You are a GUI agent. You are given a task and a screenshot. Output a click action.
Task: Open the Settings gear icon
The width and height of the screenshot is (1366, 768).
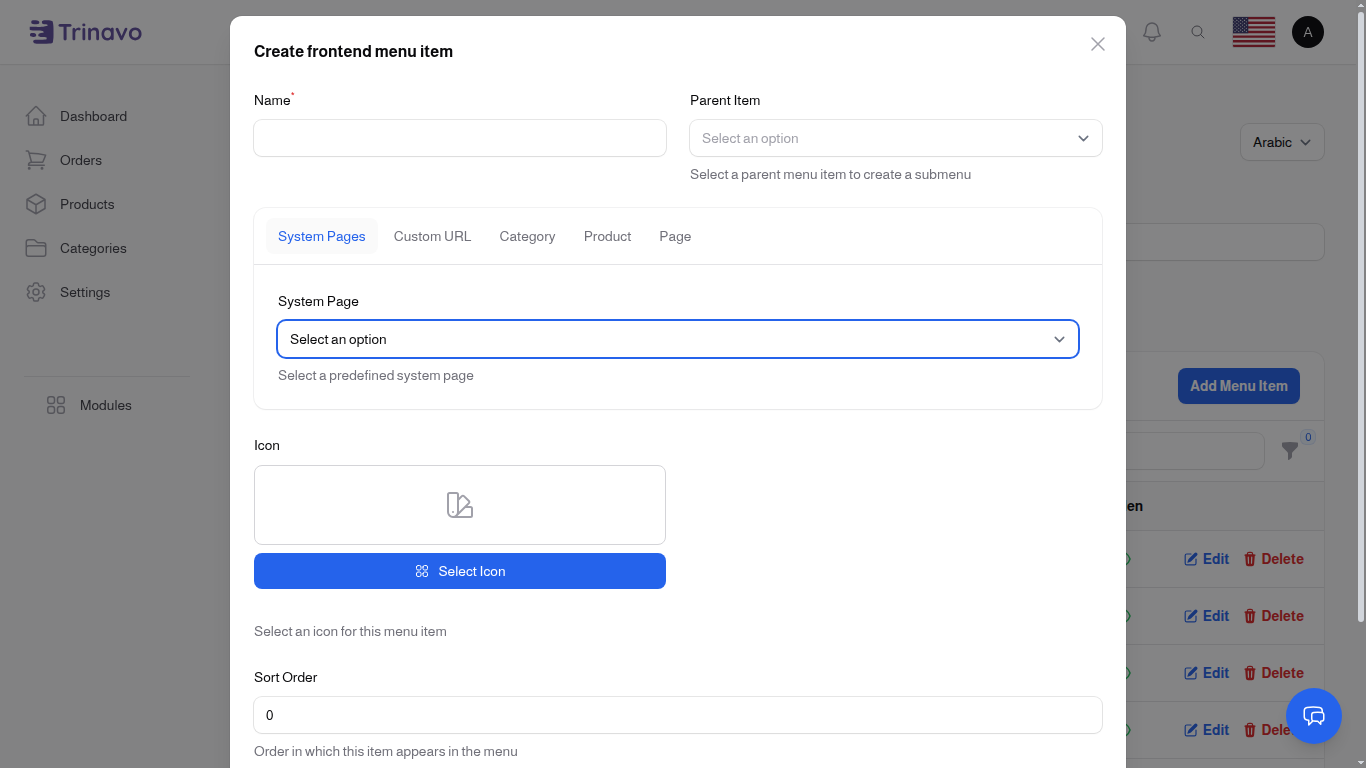pos(36,292)
